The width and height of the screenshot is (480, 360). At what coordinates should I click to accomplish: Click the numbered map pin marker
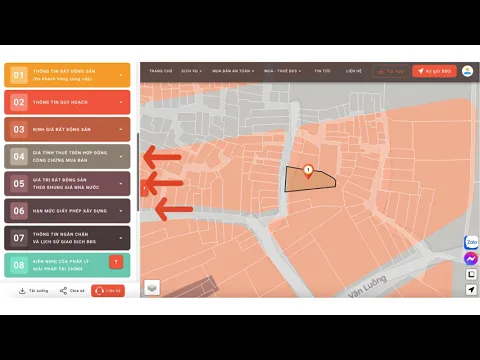(308, 171)
